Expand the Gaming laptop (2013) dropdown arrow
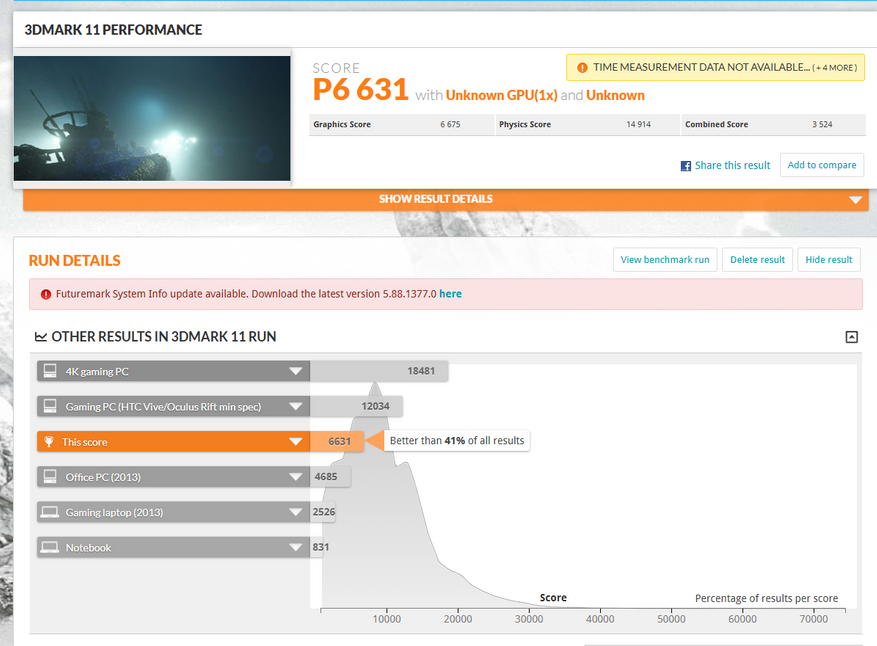 coord(296,512)
